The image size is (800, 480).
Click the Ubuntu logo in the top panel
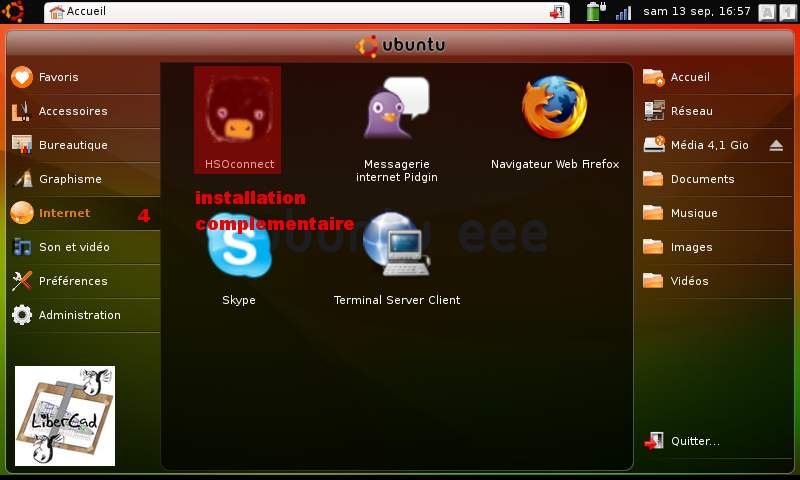click(13, 11)
